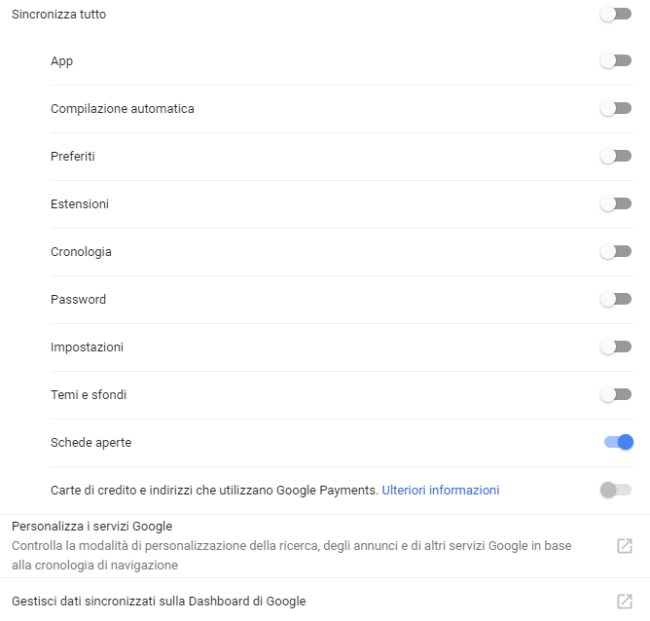Select the Cronologia label text
The height and width of the screenshot is (621, 650).
[x=81, y=251]
